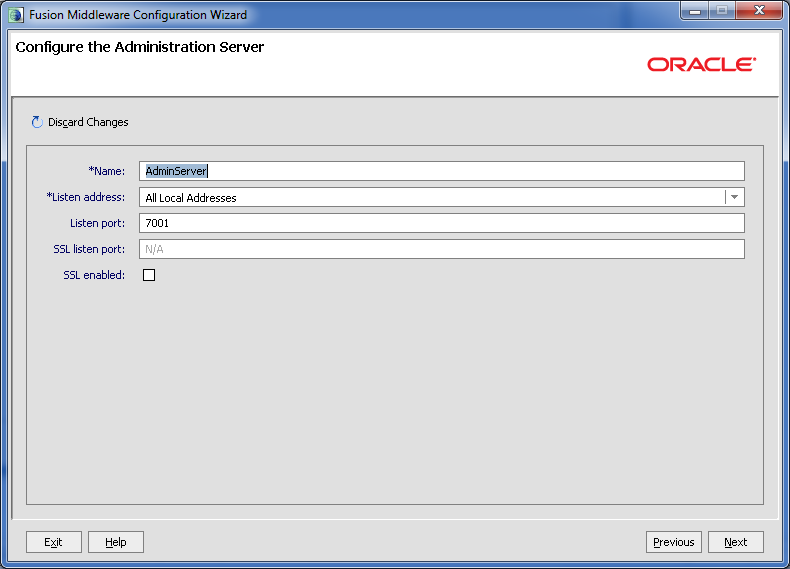Close the Fusion Middleware Configuration Wizard
The image size is (790, 569).
(759, 11)
